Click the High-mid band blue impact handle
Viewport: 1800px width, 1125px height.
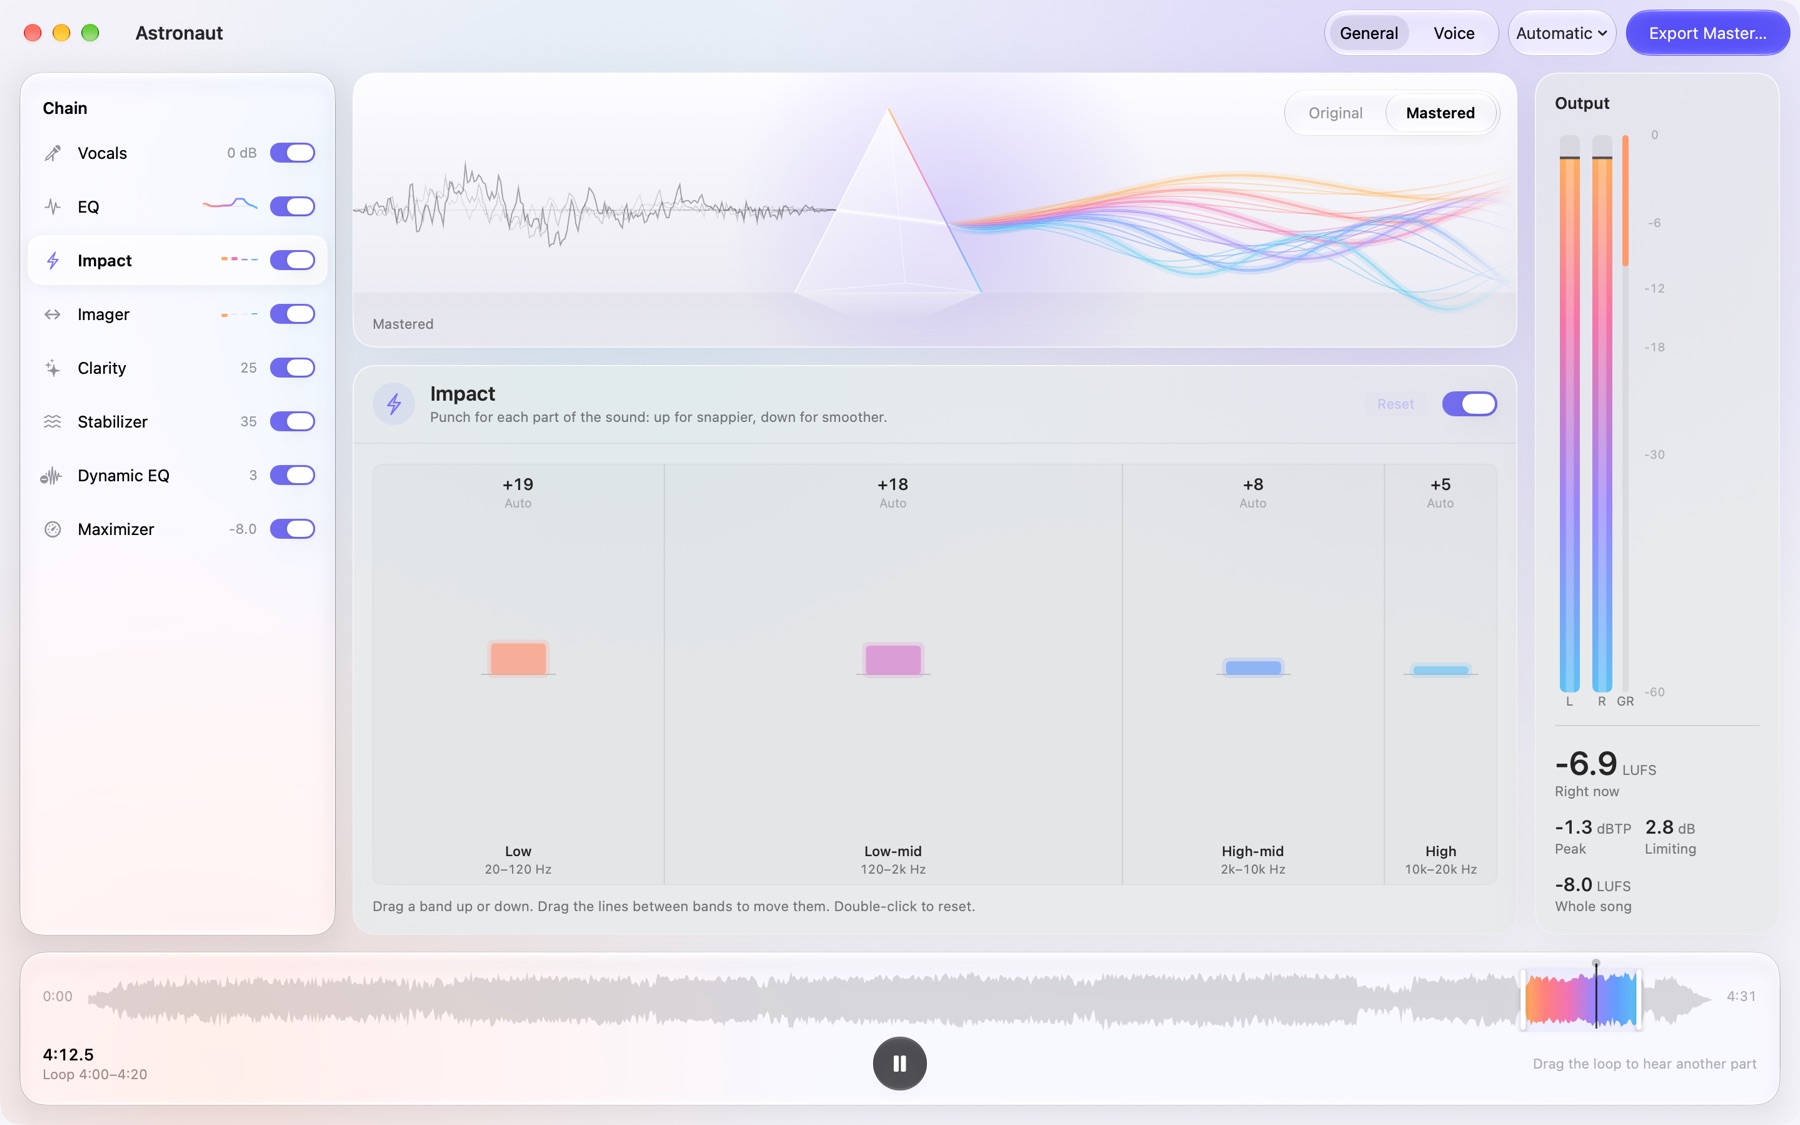tap(1253, 668)
